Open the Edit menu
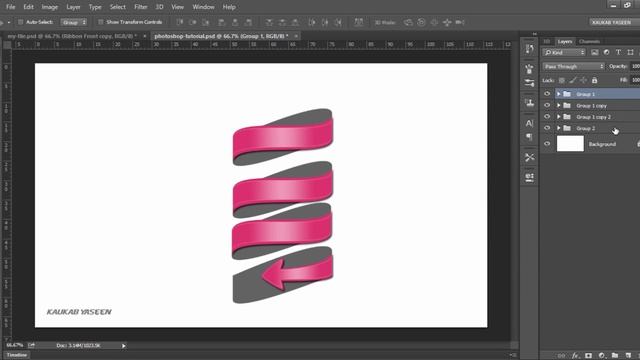640x360 pixels. pos(29,7)
